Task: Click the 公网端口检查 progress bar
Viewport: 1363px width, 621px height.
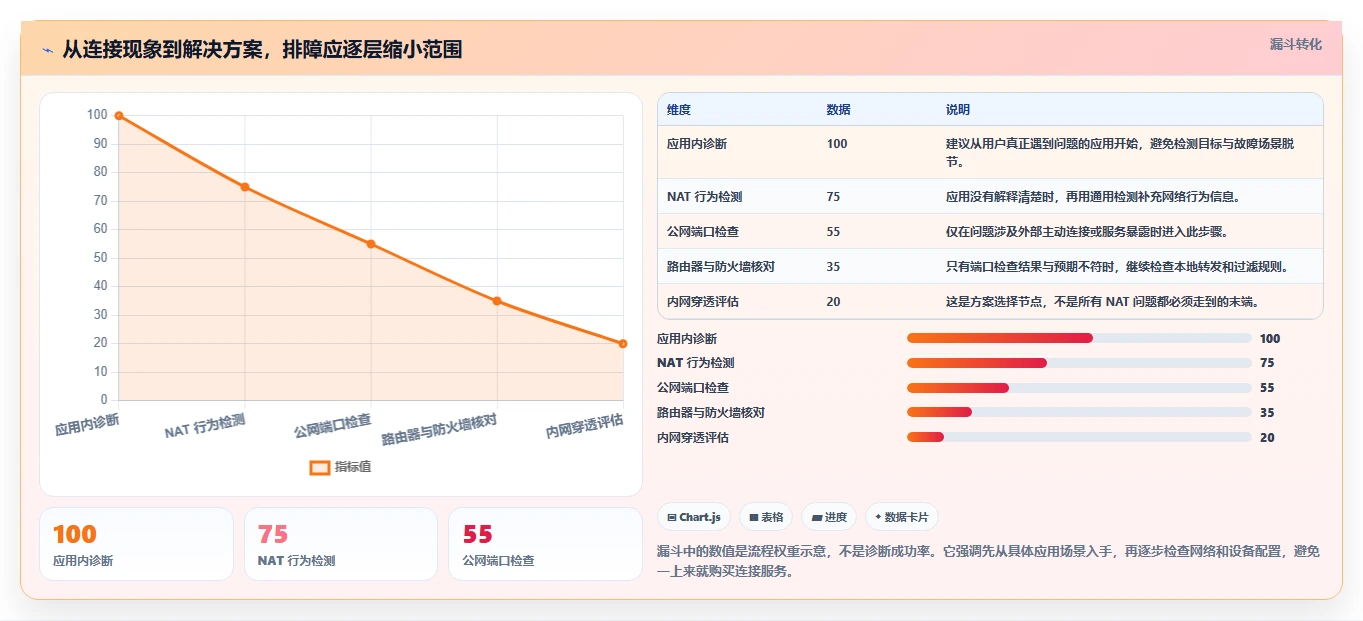Action: [1079, 388]
